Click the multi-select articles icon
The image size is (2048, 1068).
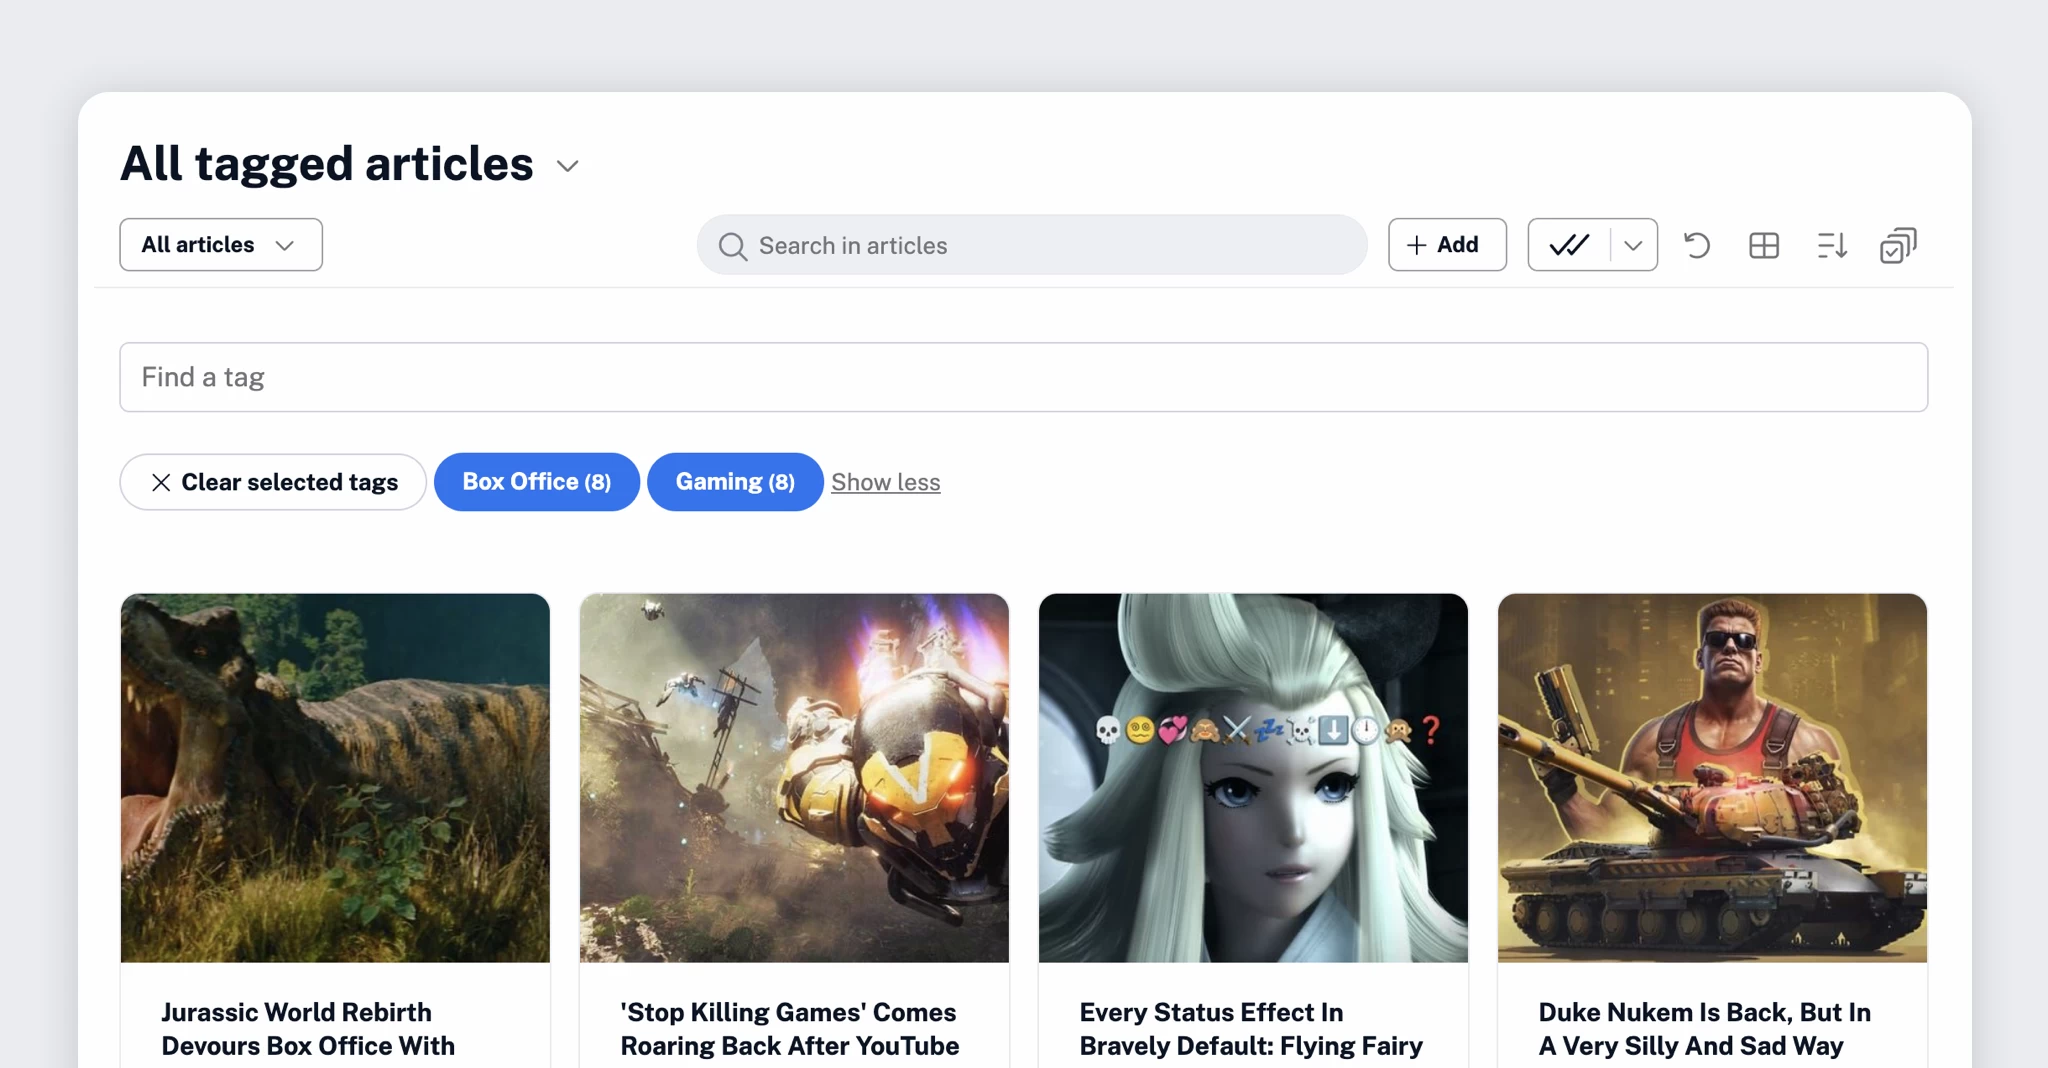click(1898, 245)
